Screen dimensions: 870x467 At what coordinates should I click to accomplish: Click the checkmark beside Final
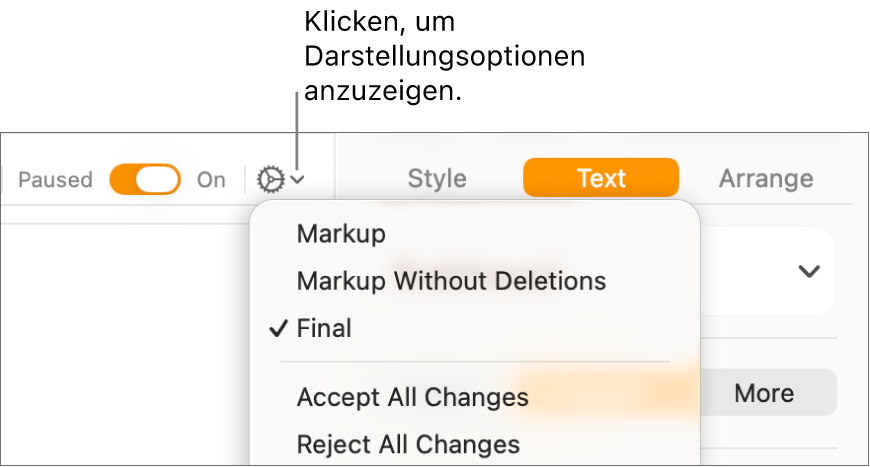click(279, 328)
